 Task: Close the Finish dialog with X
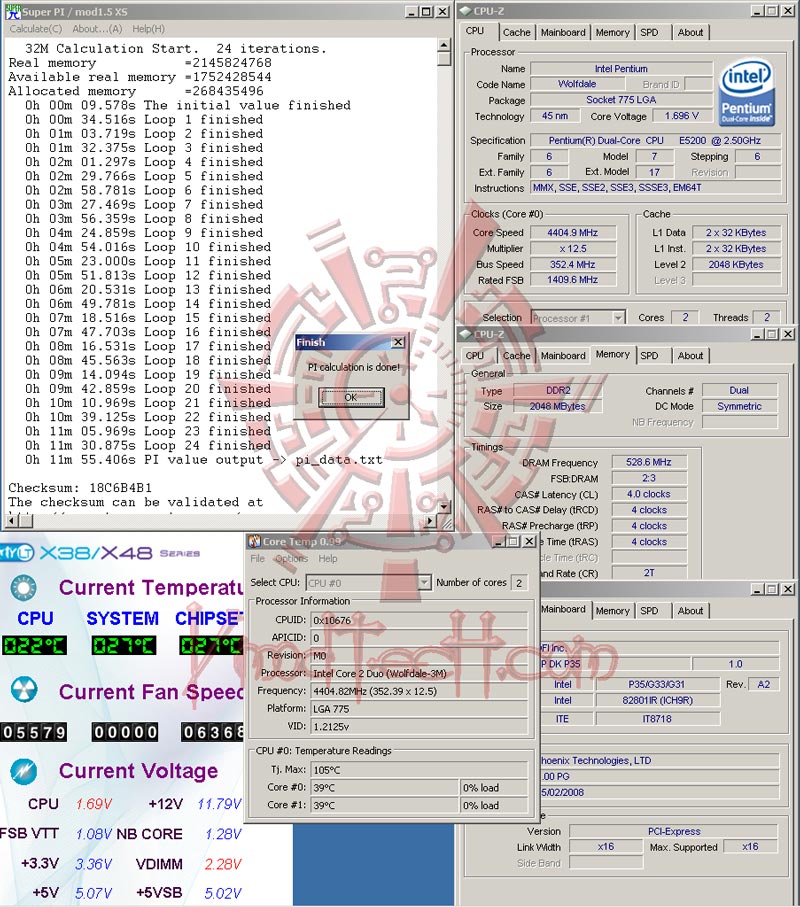(398, 342)
